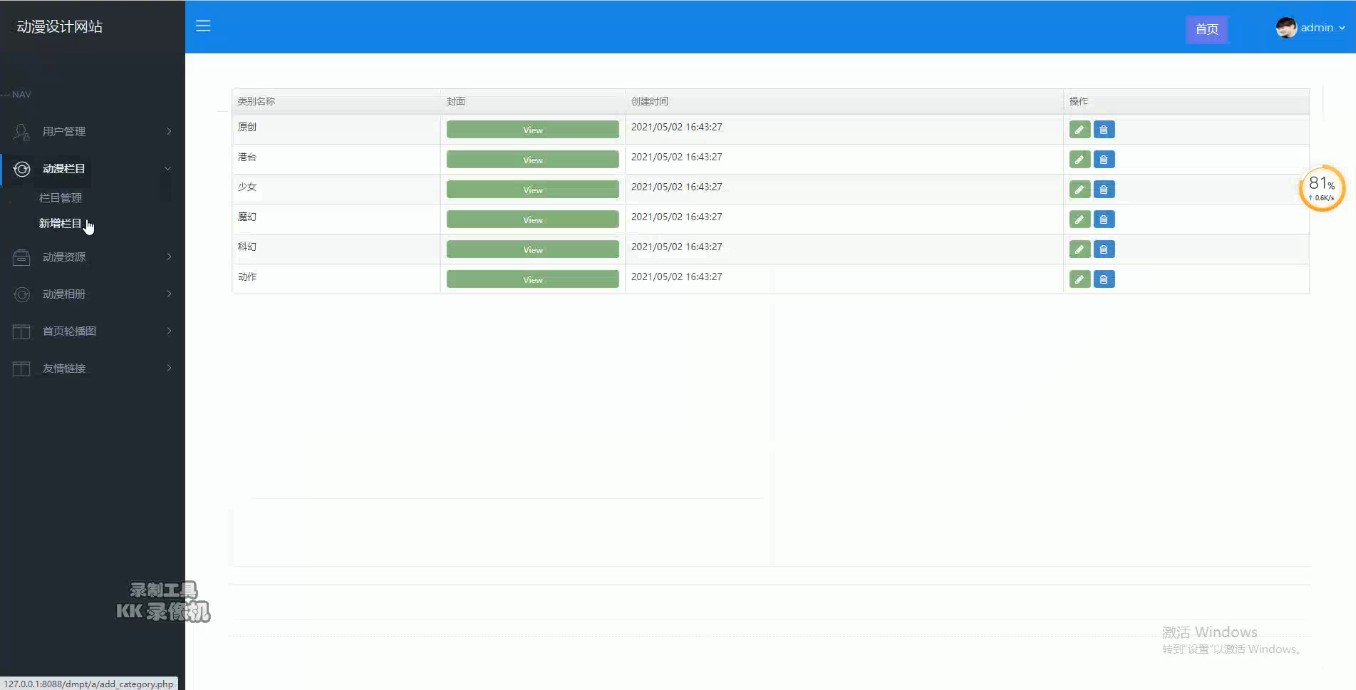View the cover of 少女 row
This screenshot has width=1356, height=690.
tap(533, 190)
